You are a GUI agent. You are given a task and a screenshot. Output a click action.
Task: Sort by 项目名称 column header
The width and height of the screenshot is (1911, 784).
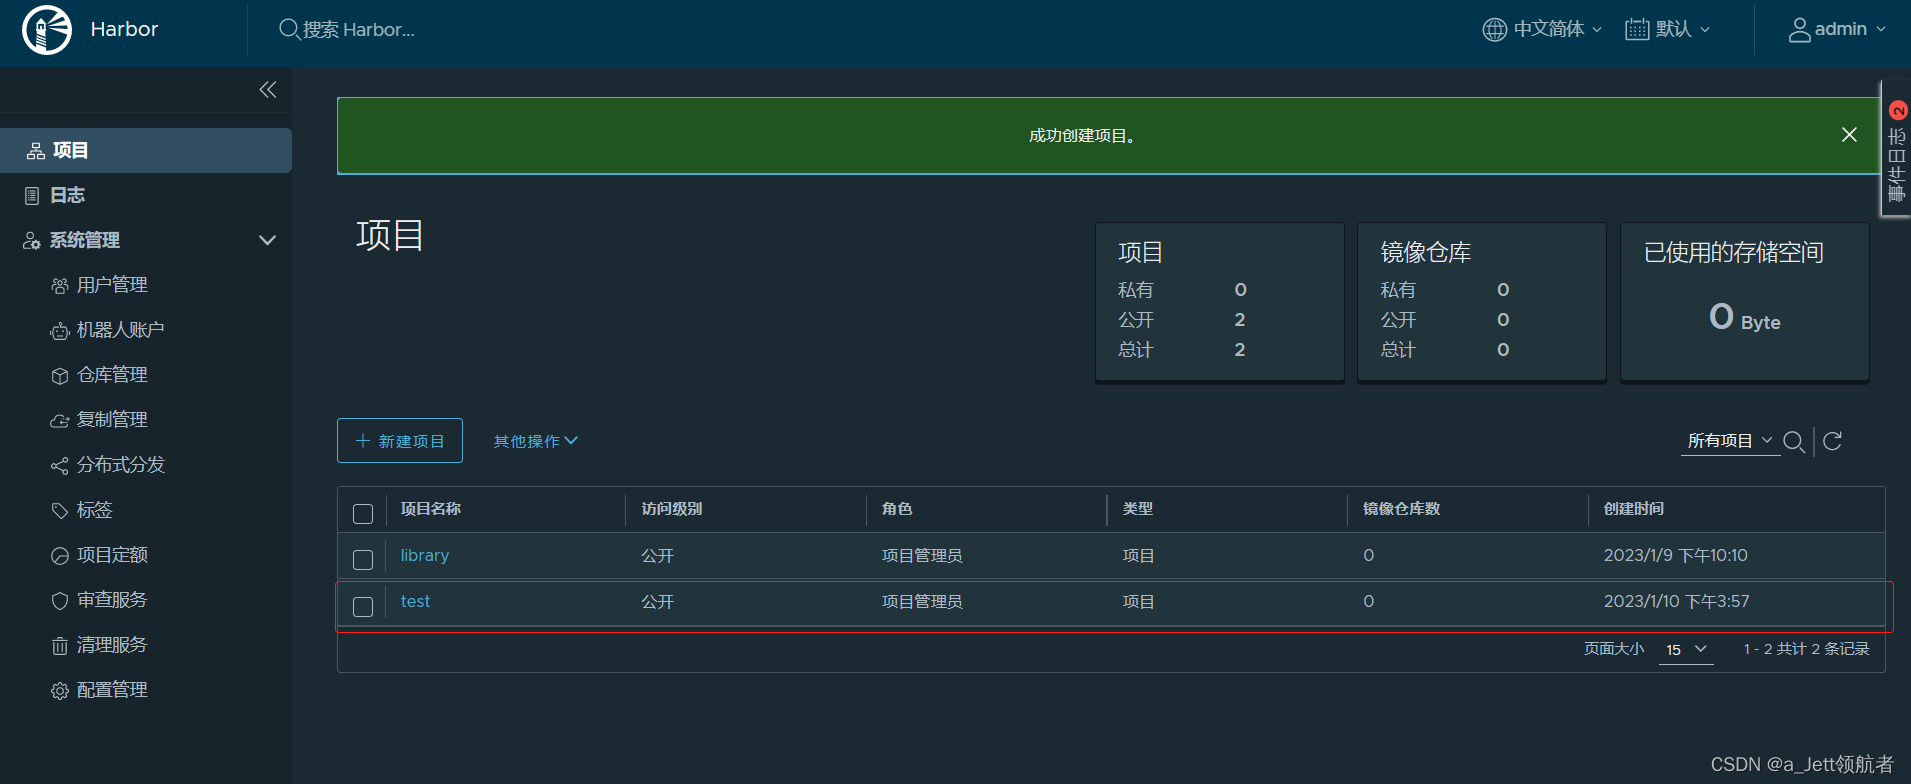tap(431, 509)
